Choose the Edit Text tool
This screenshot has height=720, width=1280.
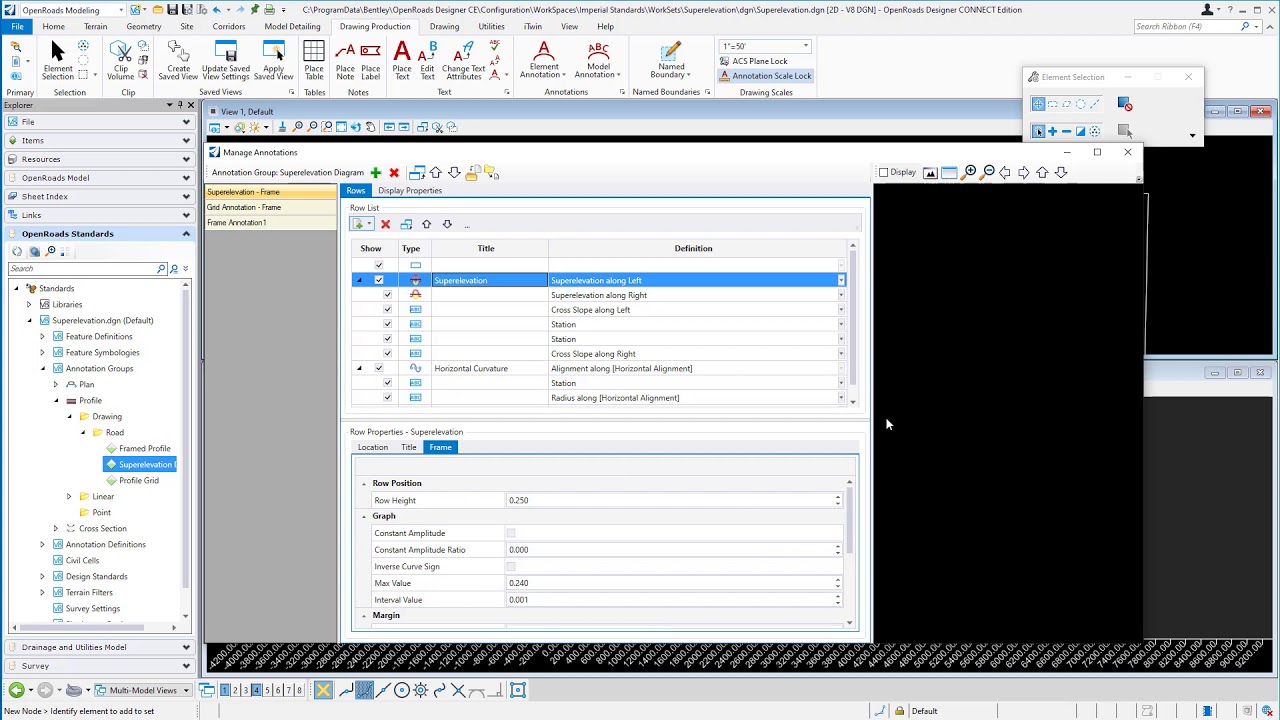(428, 61)
